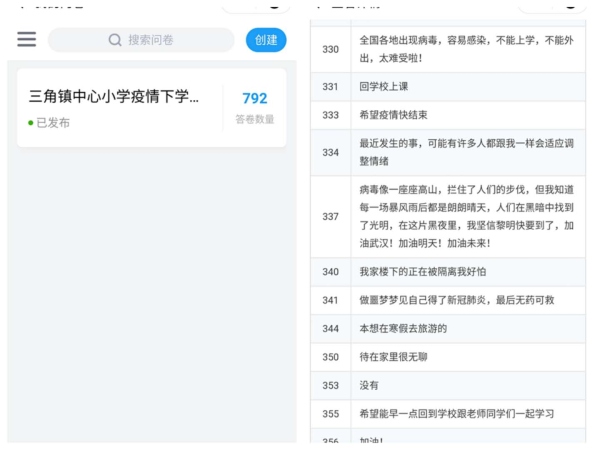Screen dimensions: 600x450
Task: Click the magnifier icon in search bar
Action: click(115, 40)
